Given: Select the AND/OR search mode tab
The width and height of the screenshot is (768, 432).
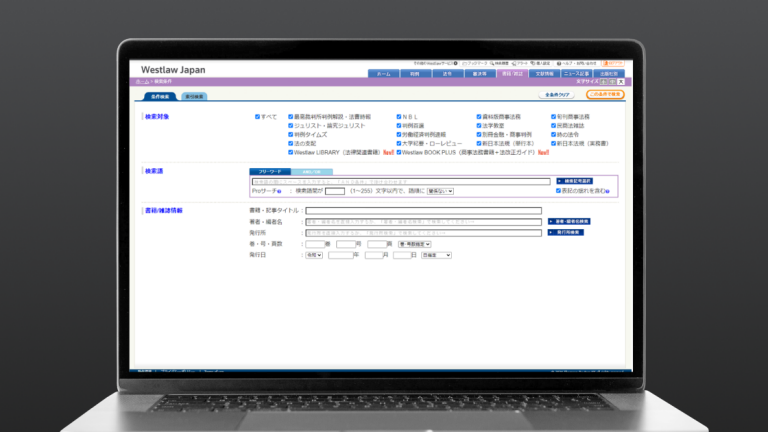Looking at the screenshot, I should pos(312,172).
